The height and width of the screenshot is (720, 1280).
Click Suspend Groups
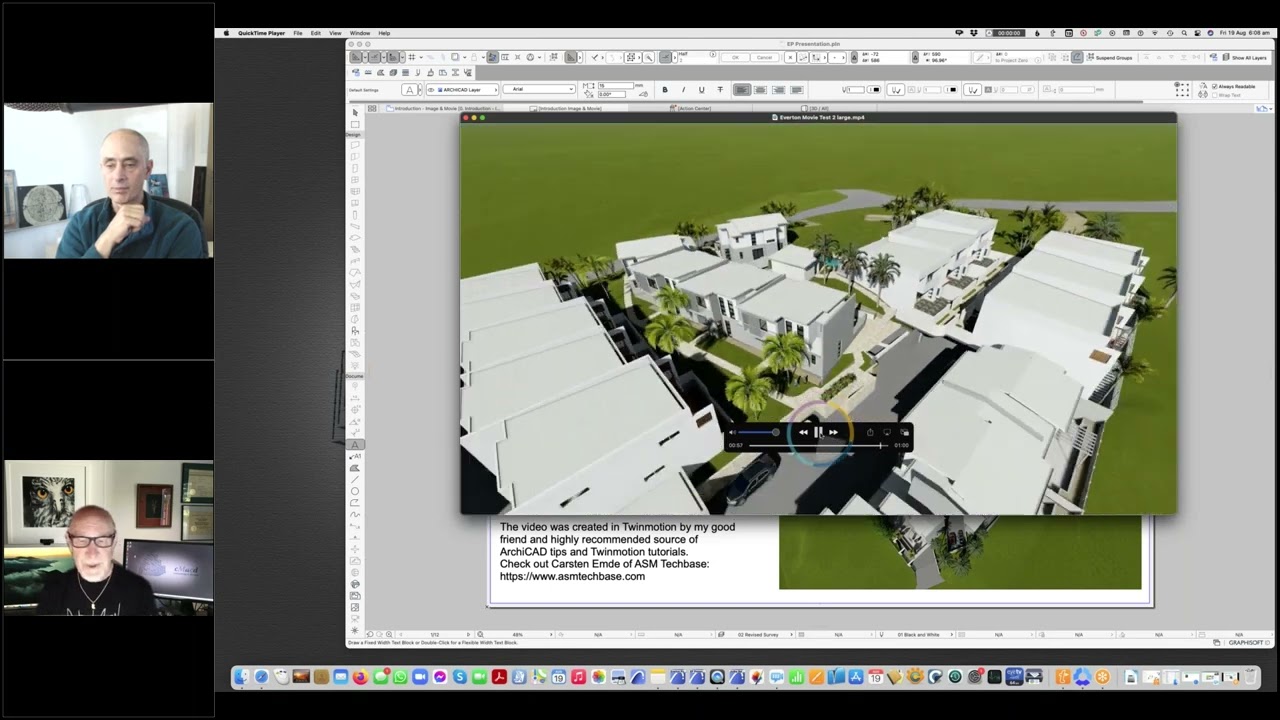pos(1108,58)
